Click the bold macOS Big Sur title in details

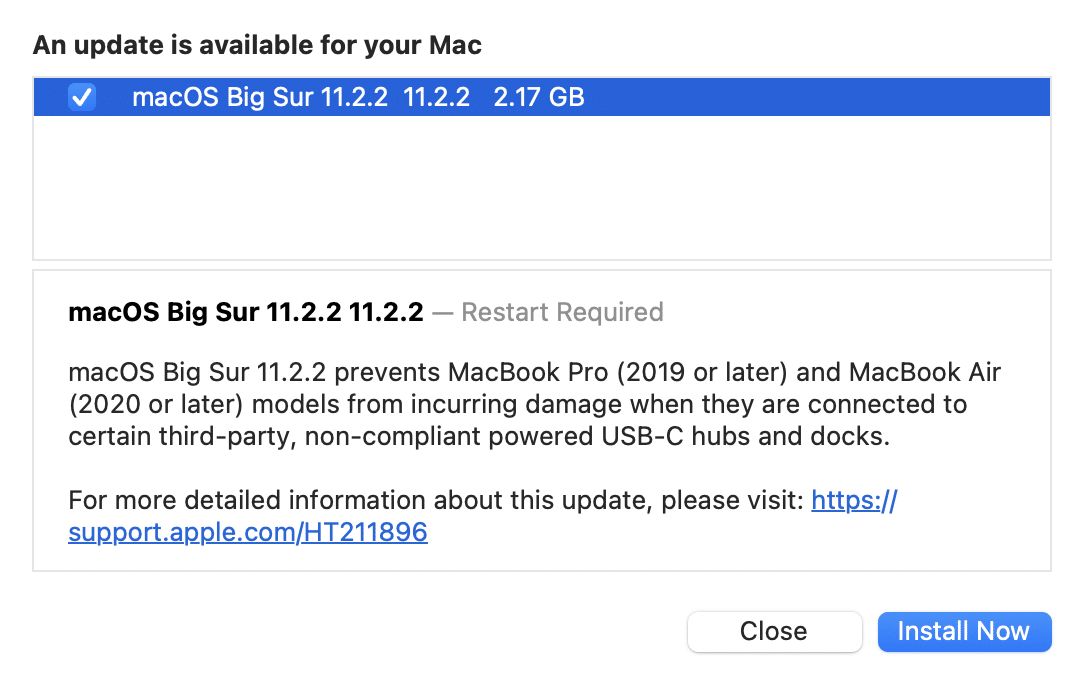245,313
